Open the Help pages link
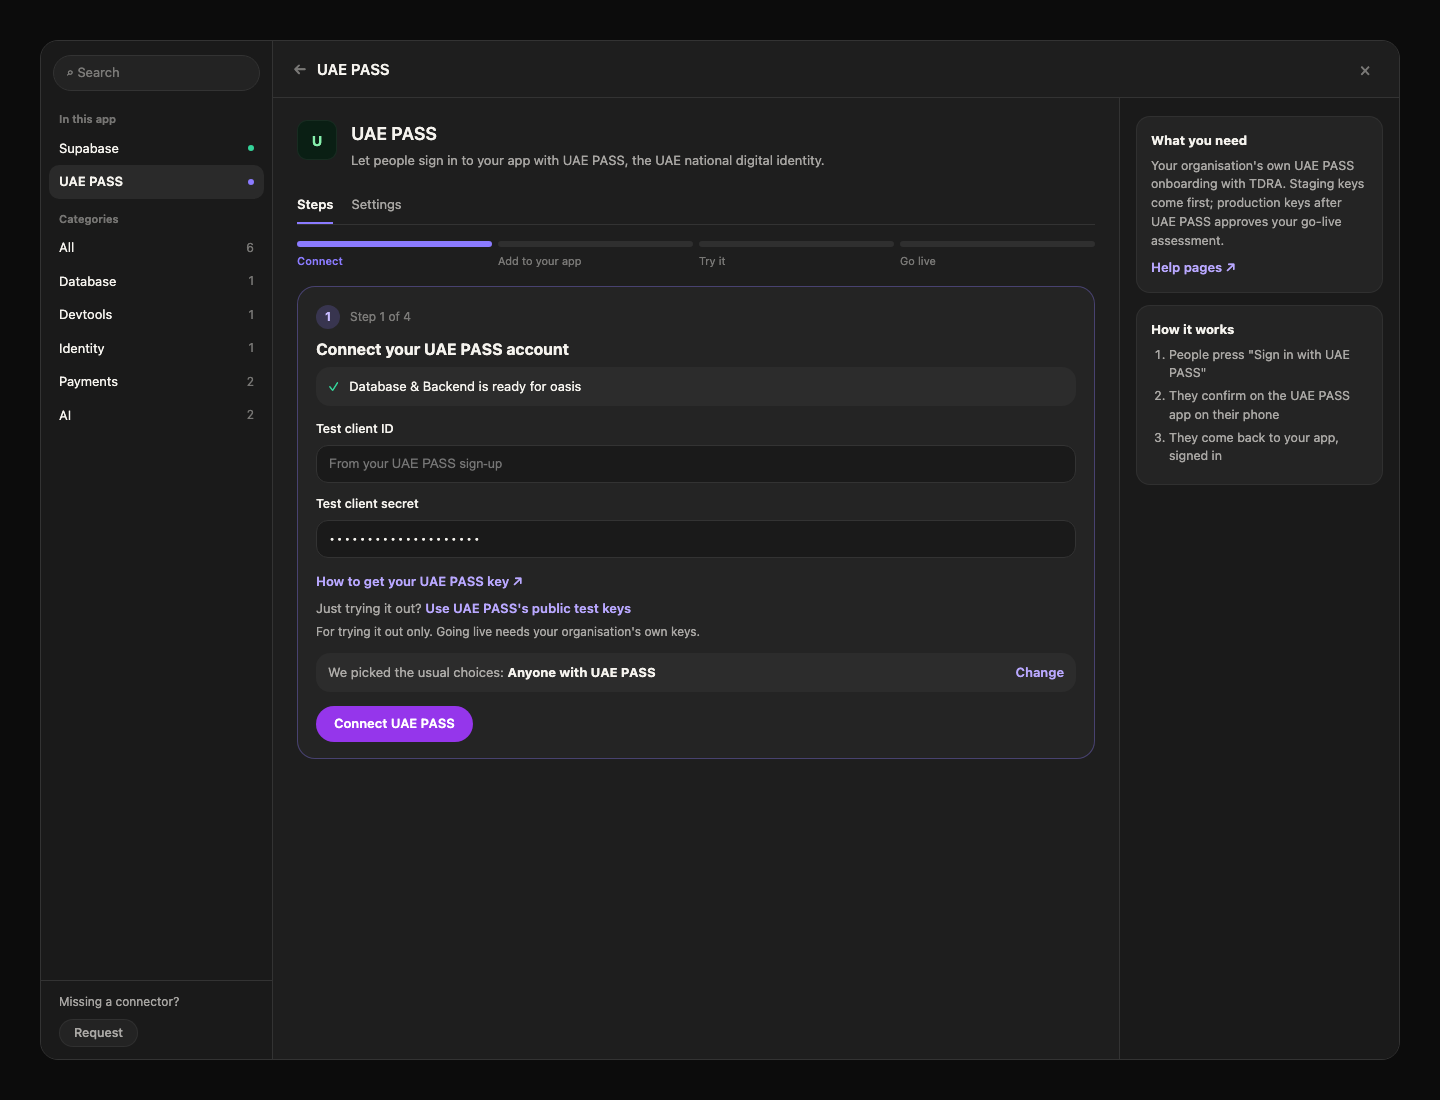 (1193, 268)
